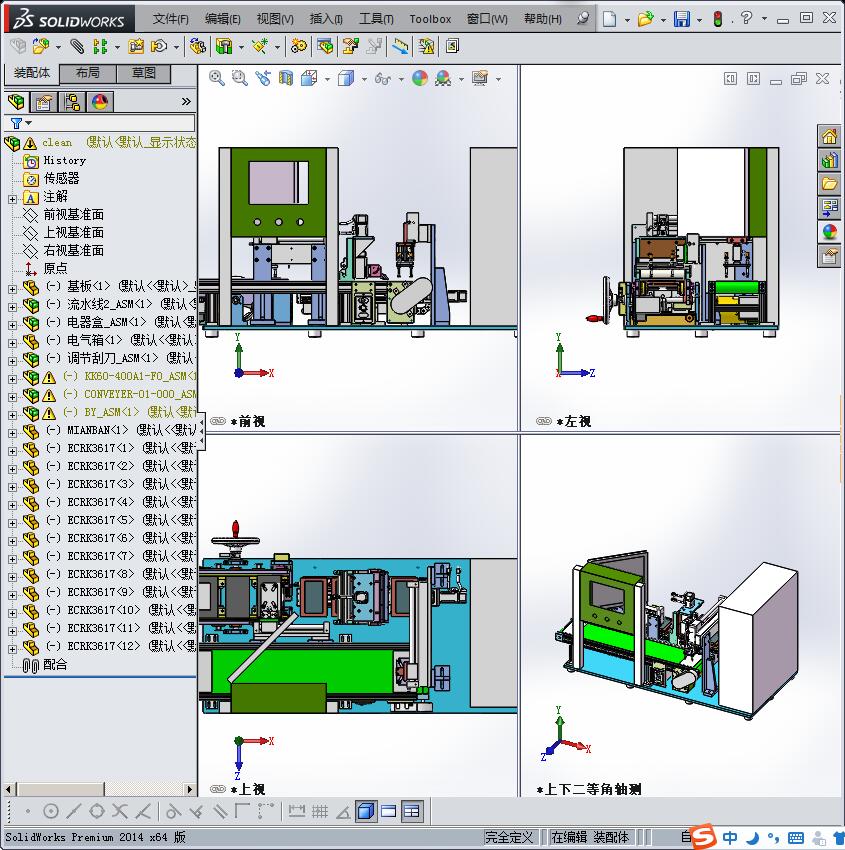This screenshot has width=845, height=850.
Task: Toggle the single viewport layout button
Action: point(389,812)
